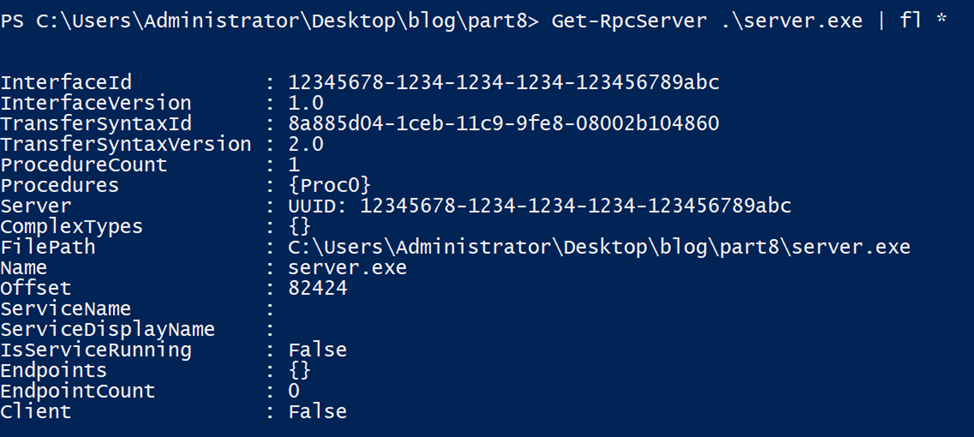The width and height of the screenshot is (974, 437).
Task: Click the InterfaceVersion value 1.0
Action: (305, 103)
